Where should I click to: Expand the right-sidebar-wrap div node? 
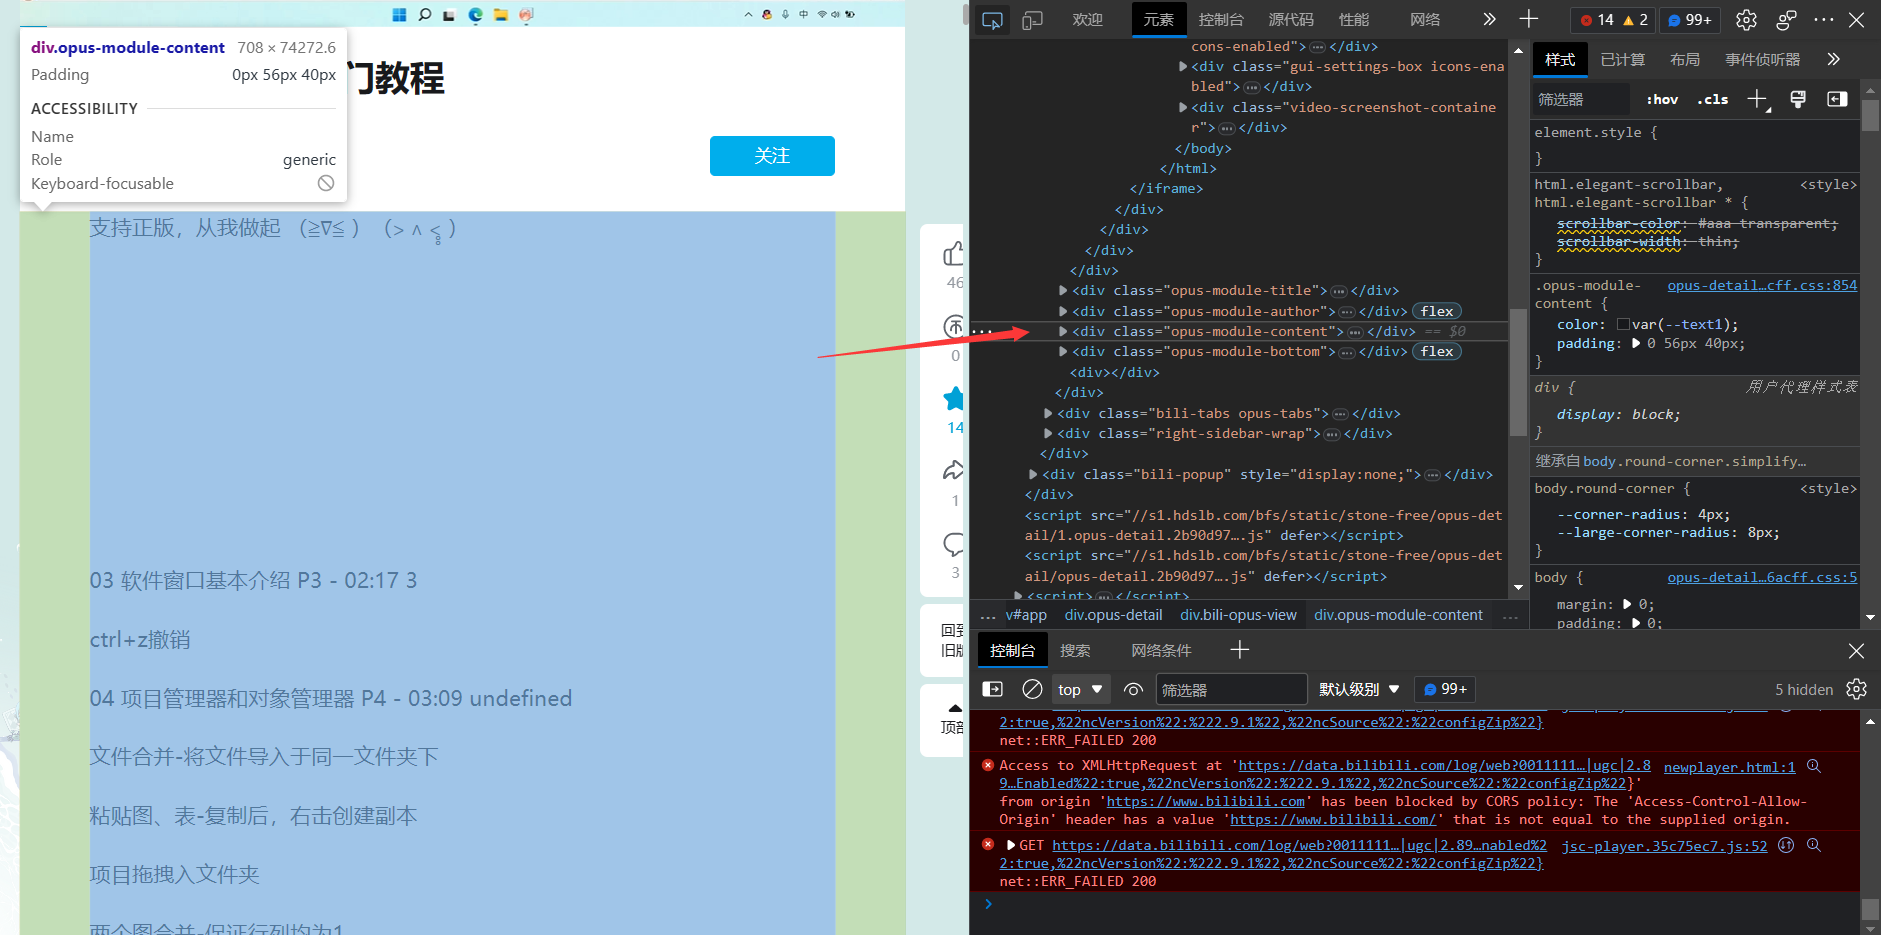1048,434
